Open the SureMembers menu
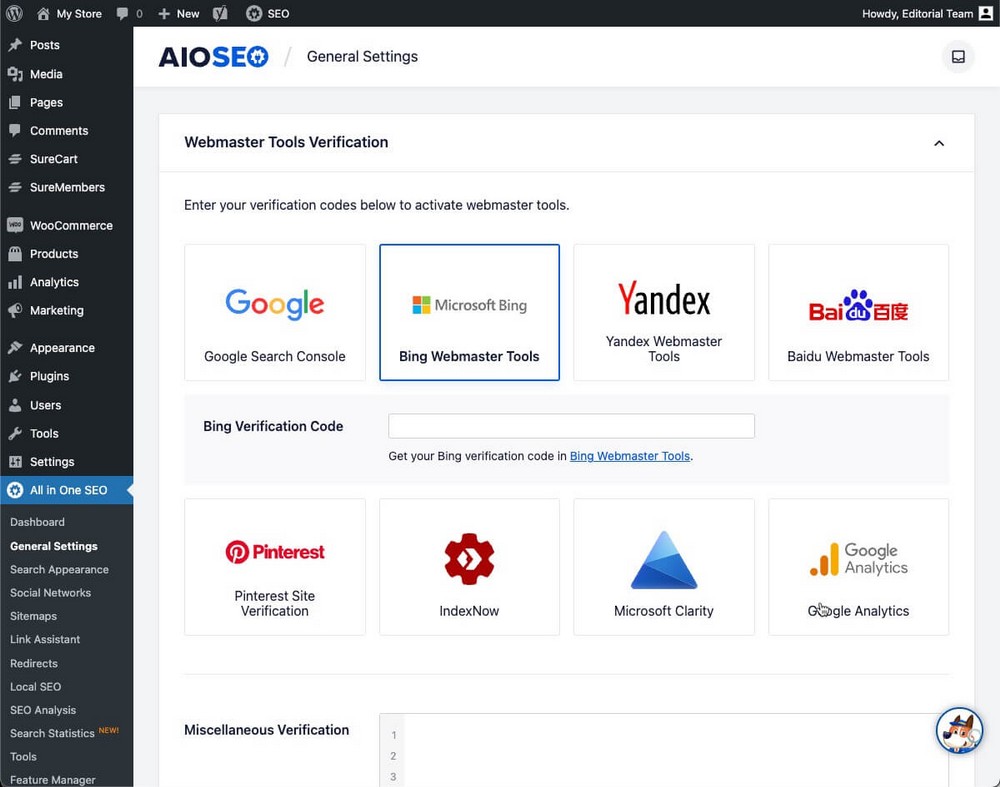 pyautogui.click(x=66, y=188)
